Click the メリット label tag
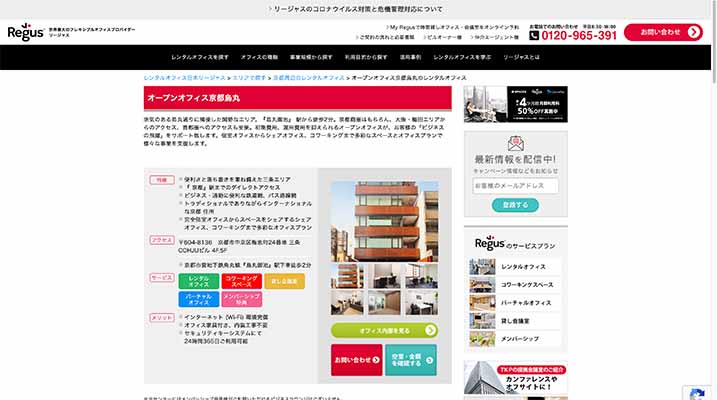This screenshot has width=717, height=400. 162,318
